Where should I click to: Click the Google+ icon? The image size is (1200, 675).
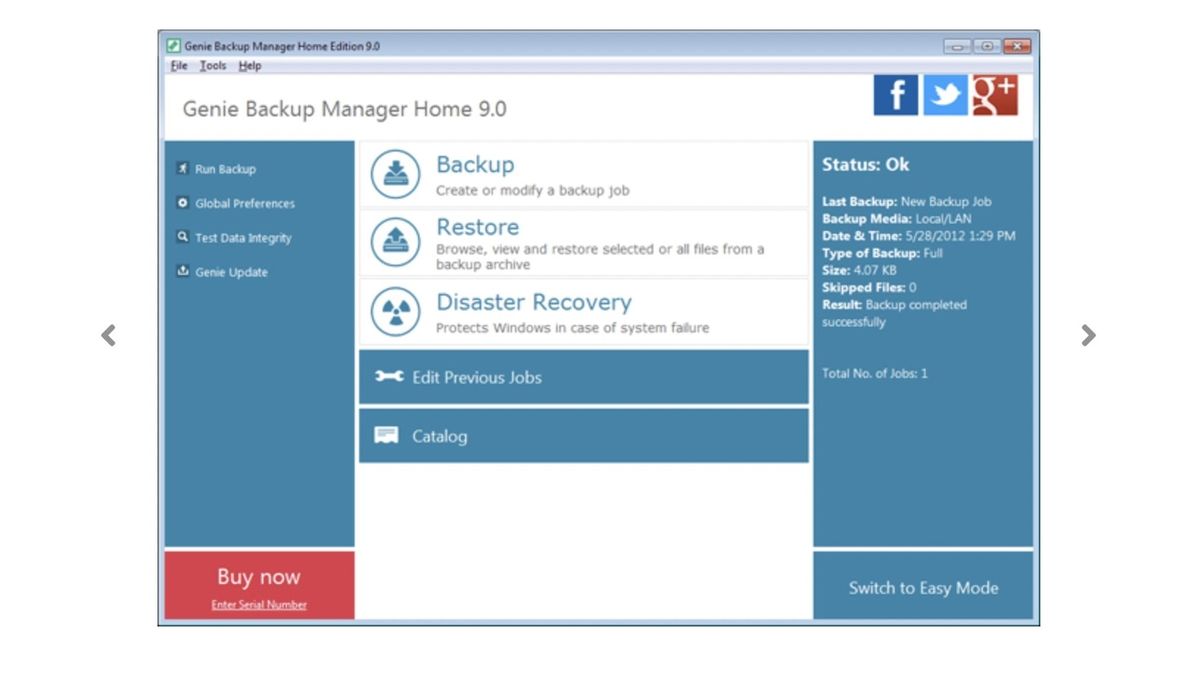tap(996, 95)
